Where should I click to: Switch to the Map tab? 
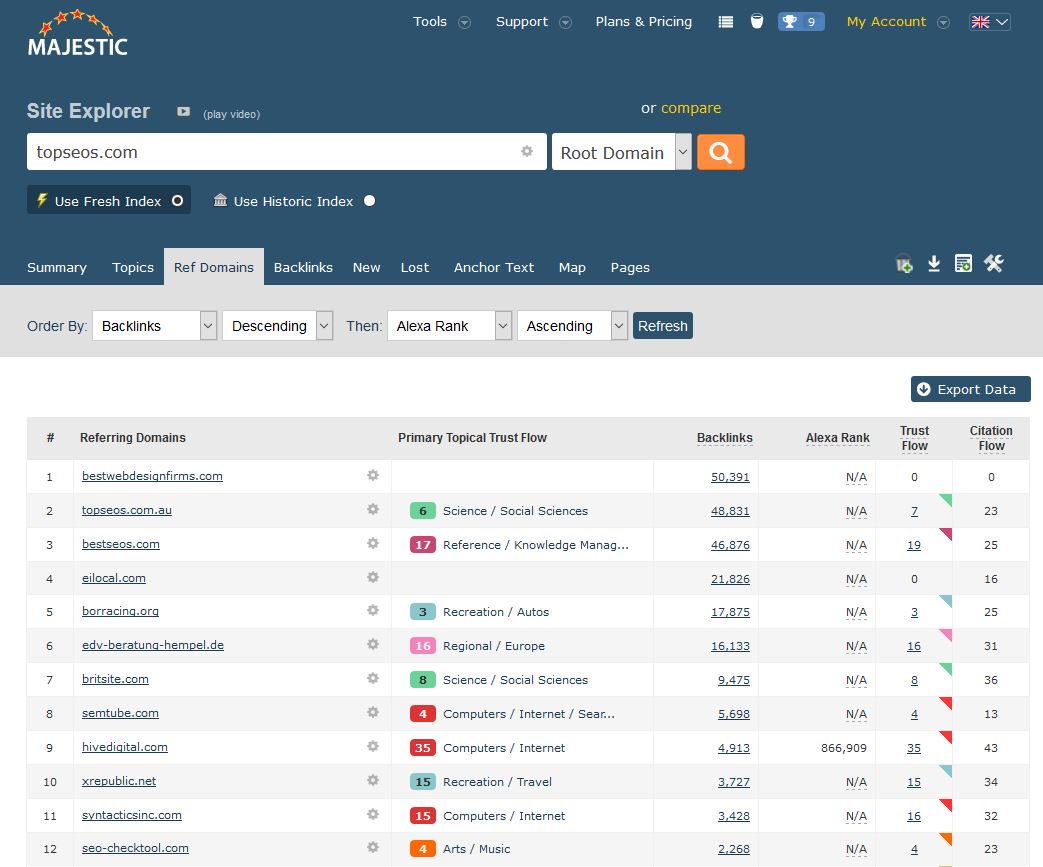tap(572, 267)
